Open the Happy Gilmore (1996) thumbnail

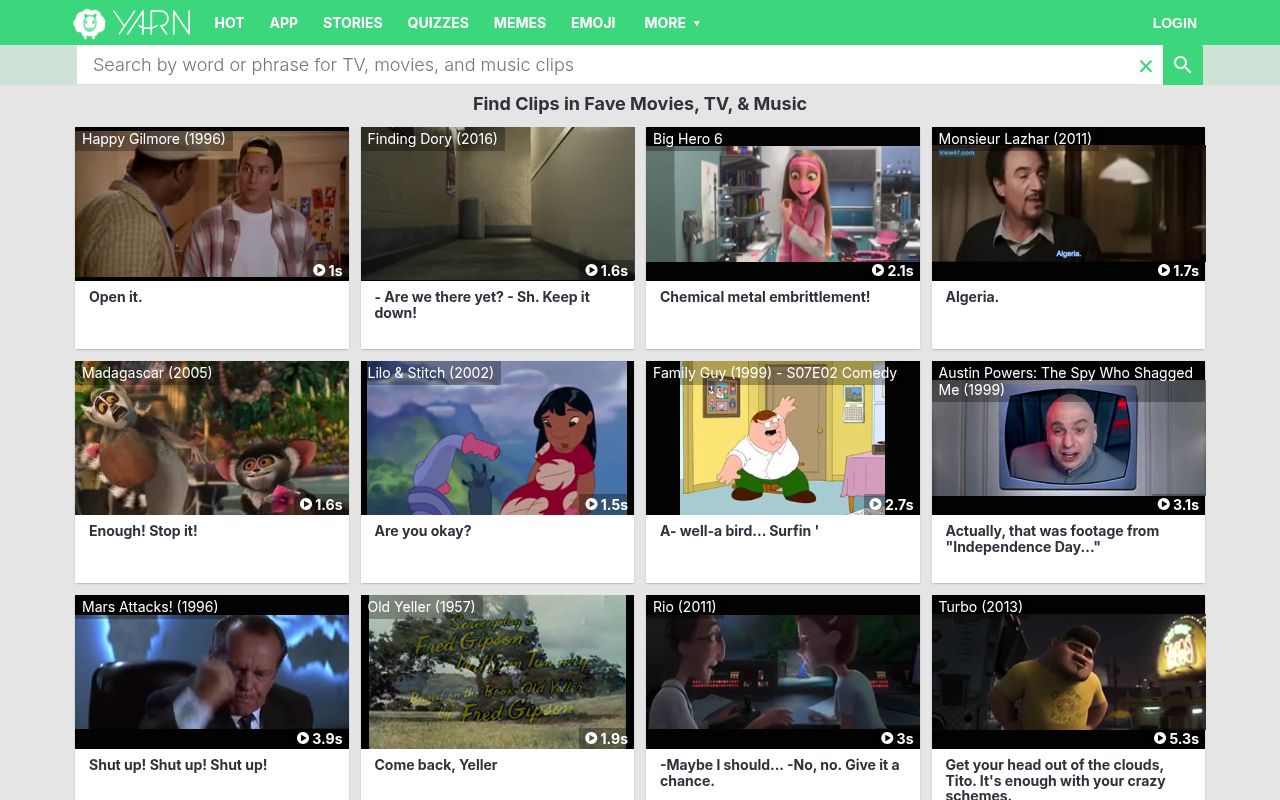point(212,204)
